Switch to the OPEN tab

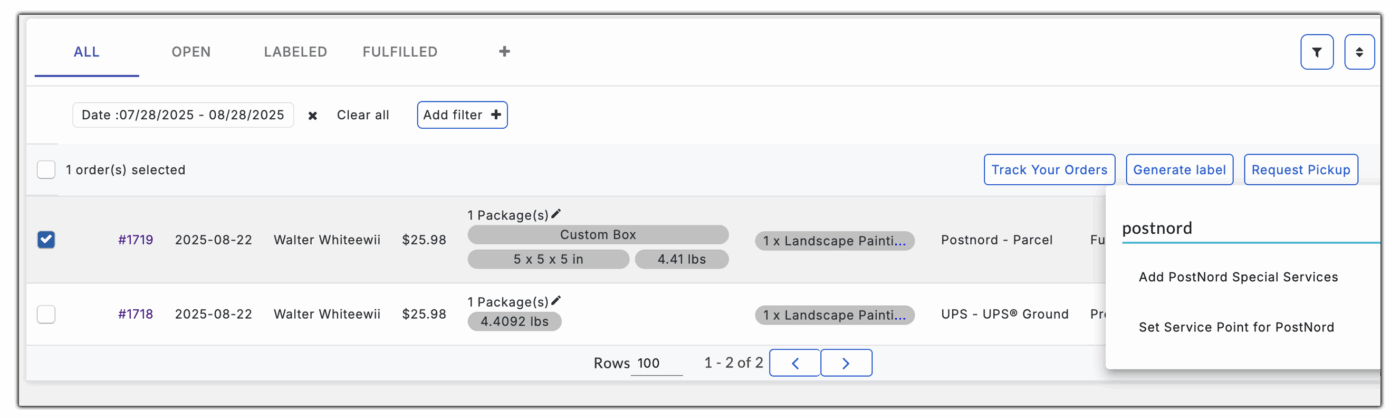[x=191, y=52]
